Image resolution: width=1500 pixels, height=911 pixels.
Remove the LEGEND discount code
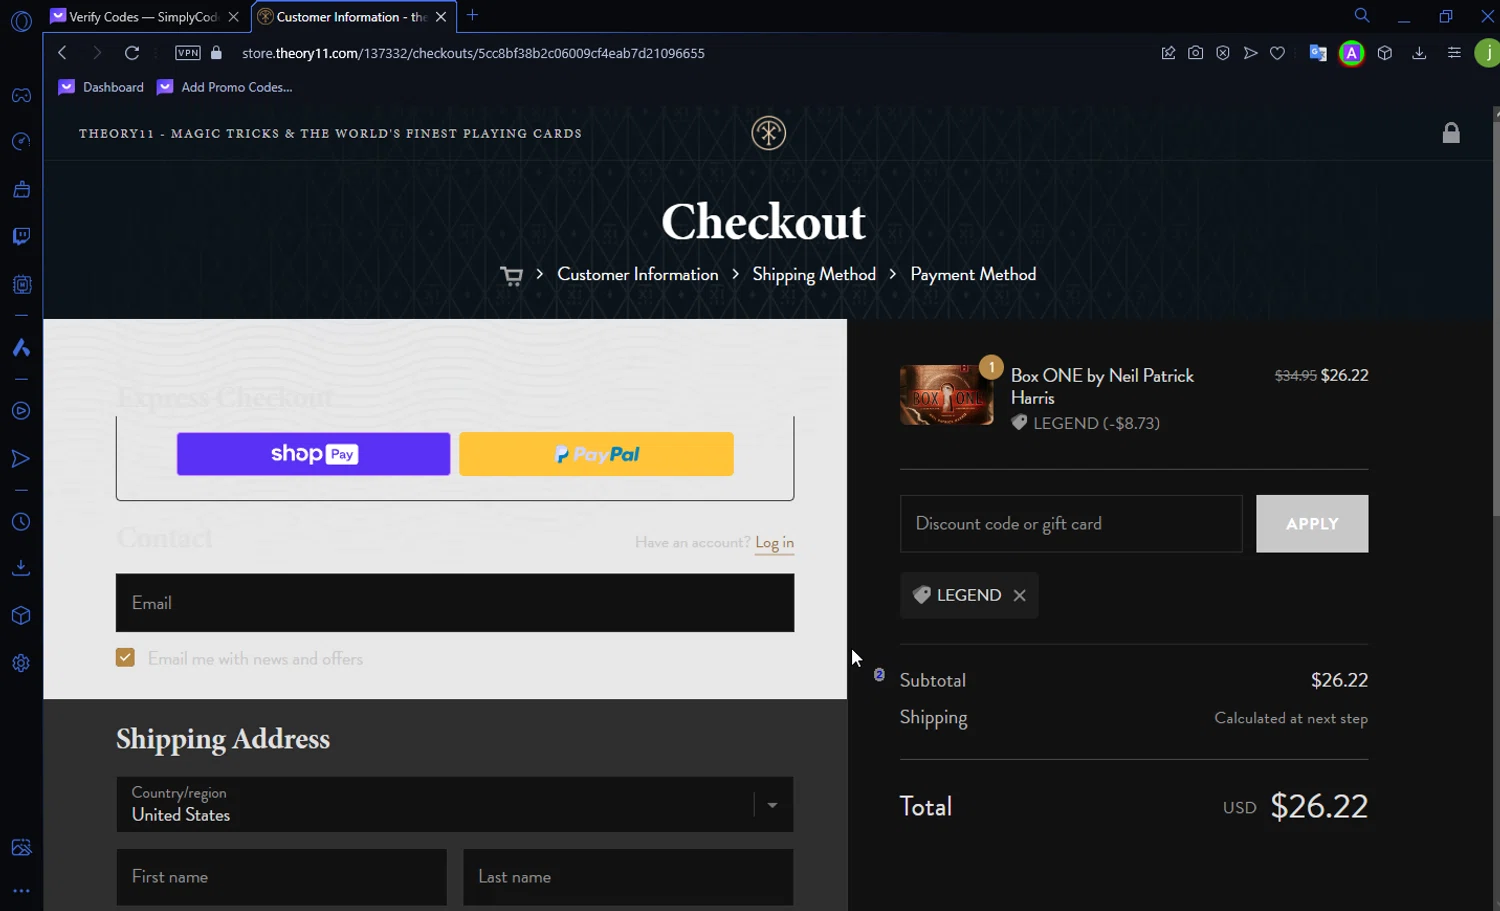[x=1019, y=596]
